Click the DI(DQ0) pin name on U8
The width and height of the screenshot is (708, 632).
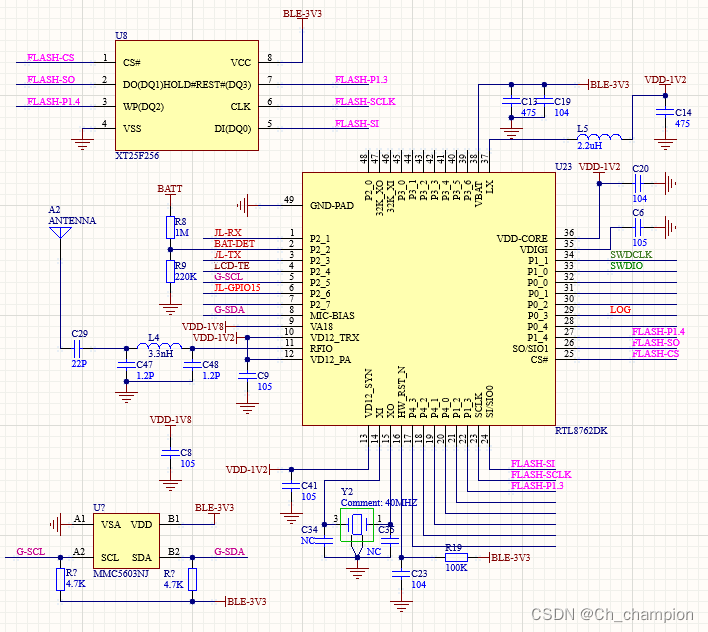point(233,129)
